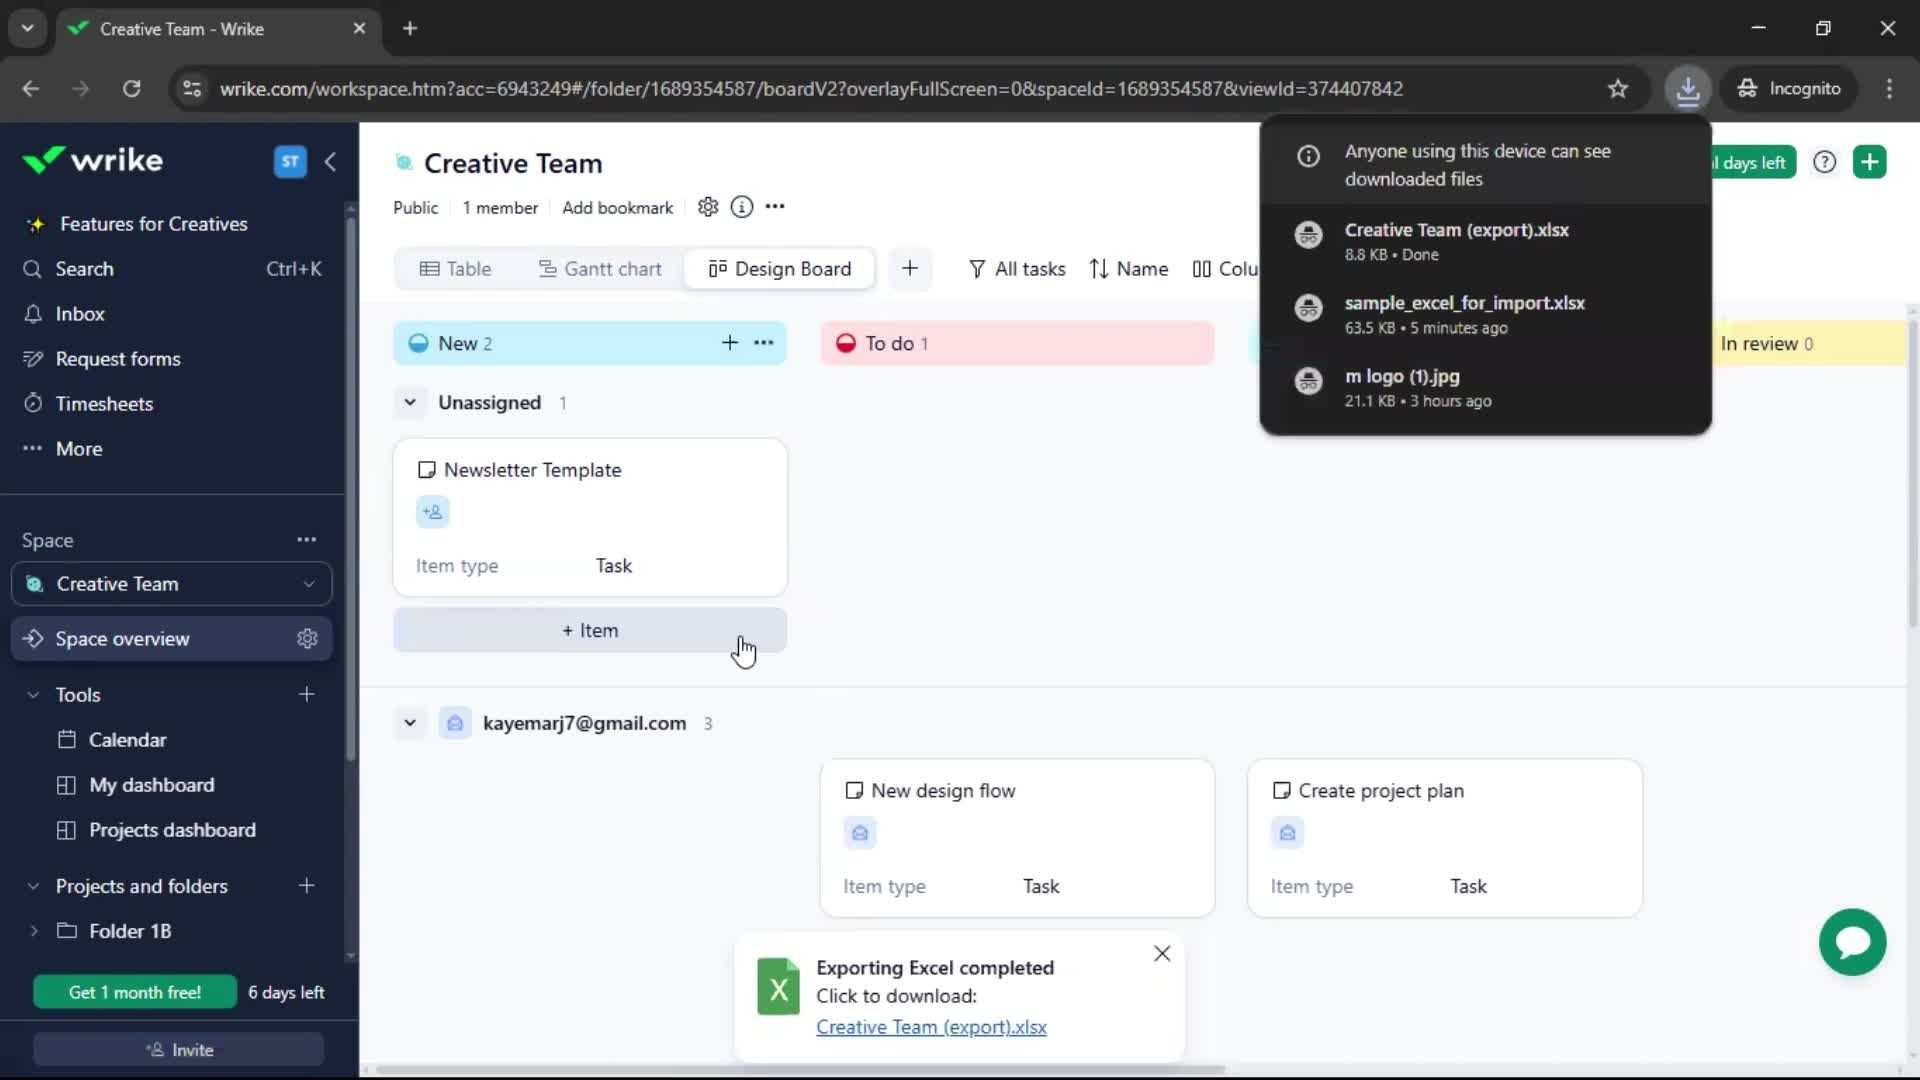Viewport: 1920px width, 1080px height.
Task: Open Space overview settings gear
Action: pos(307,639)
